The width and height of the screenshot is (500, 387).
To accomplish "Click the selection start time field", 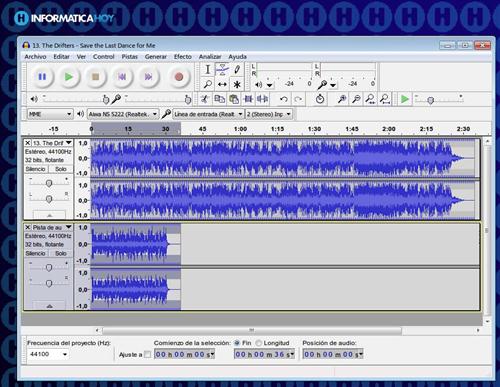I will pyautogui.click(x=184, y=354).
